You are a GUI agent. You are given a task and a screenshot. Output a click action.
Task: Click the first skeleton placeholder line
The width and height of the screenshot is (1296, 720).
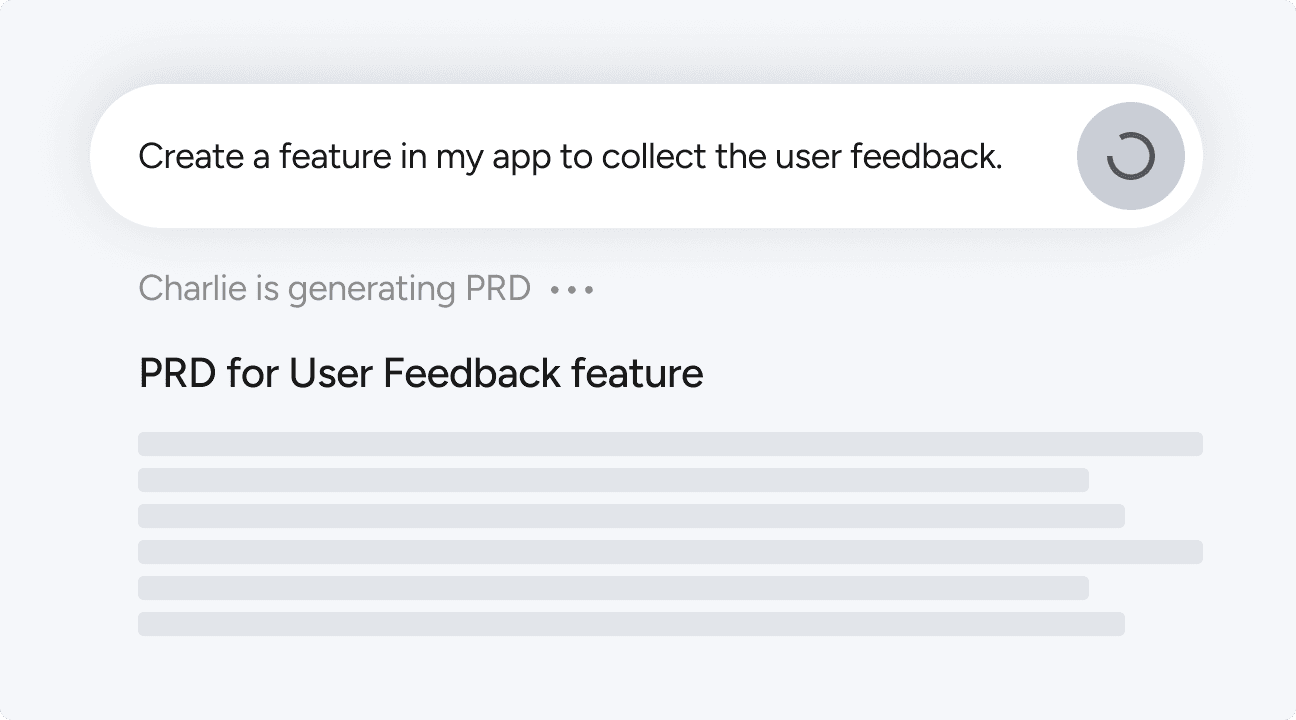tap(670, 444)
